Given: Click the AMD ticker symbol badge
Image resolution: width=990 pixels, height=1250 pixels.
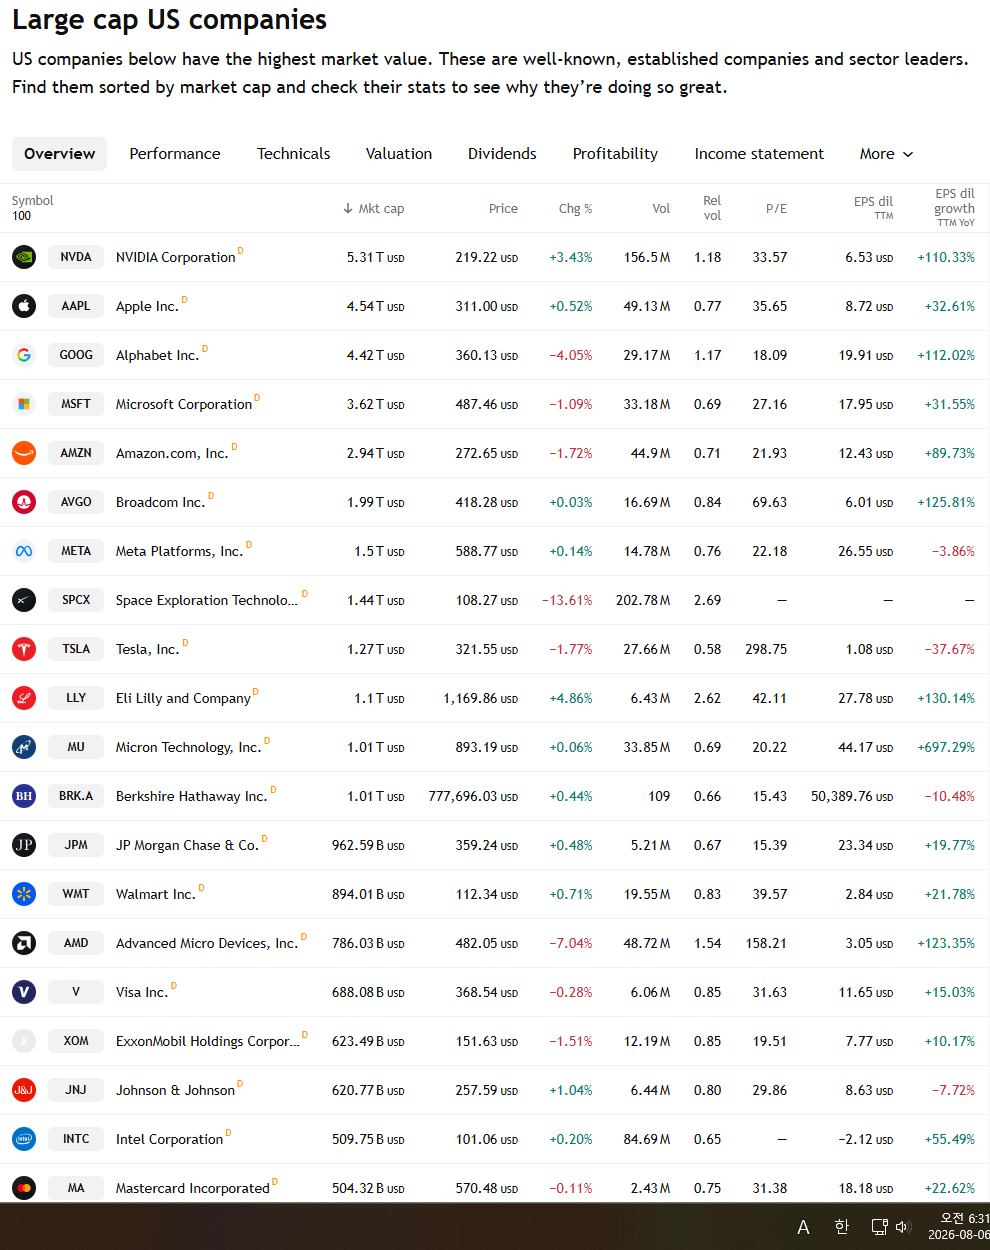Looking at the screenshot, I should point(76,943).
